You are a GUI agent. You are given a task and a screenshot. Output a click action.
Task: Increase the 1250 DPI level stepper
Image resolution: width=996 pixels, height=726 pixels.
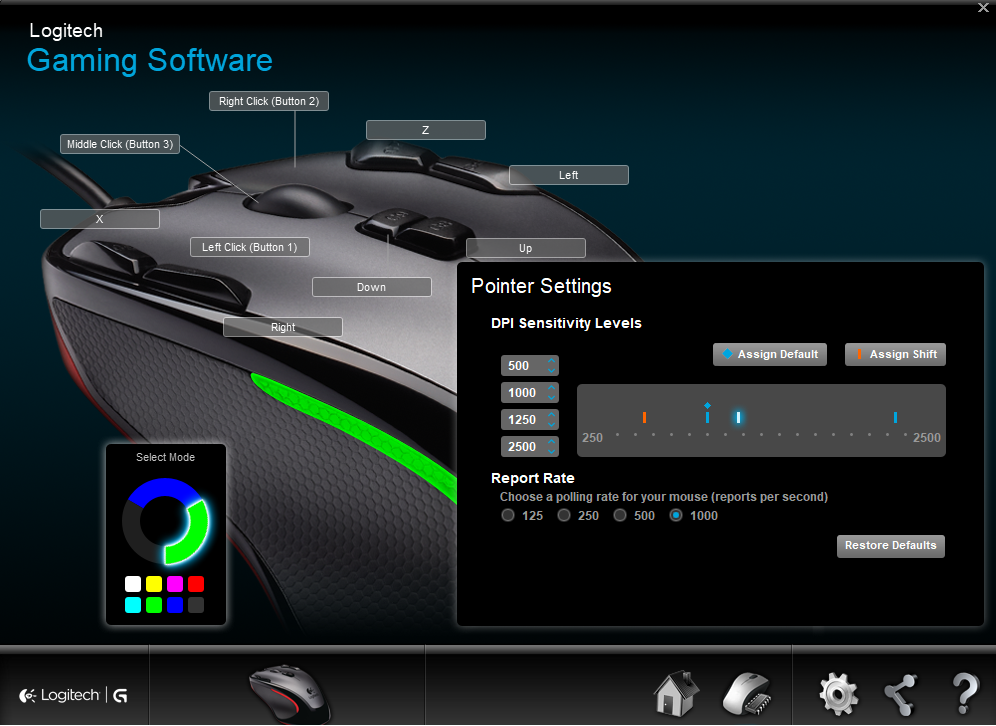[551, 415]
